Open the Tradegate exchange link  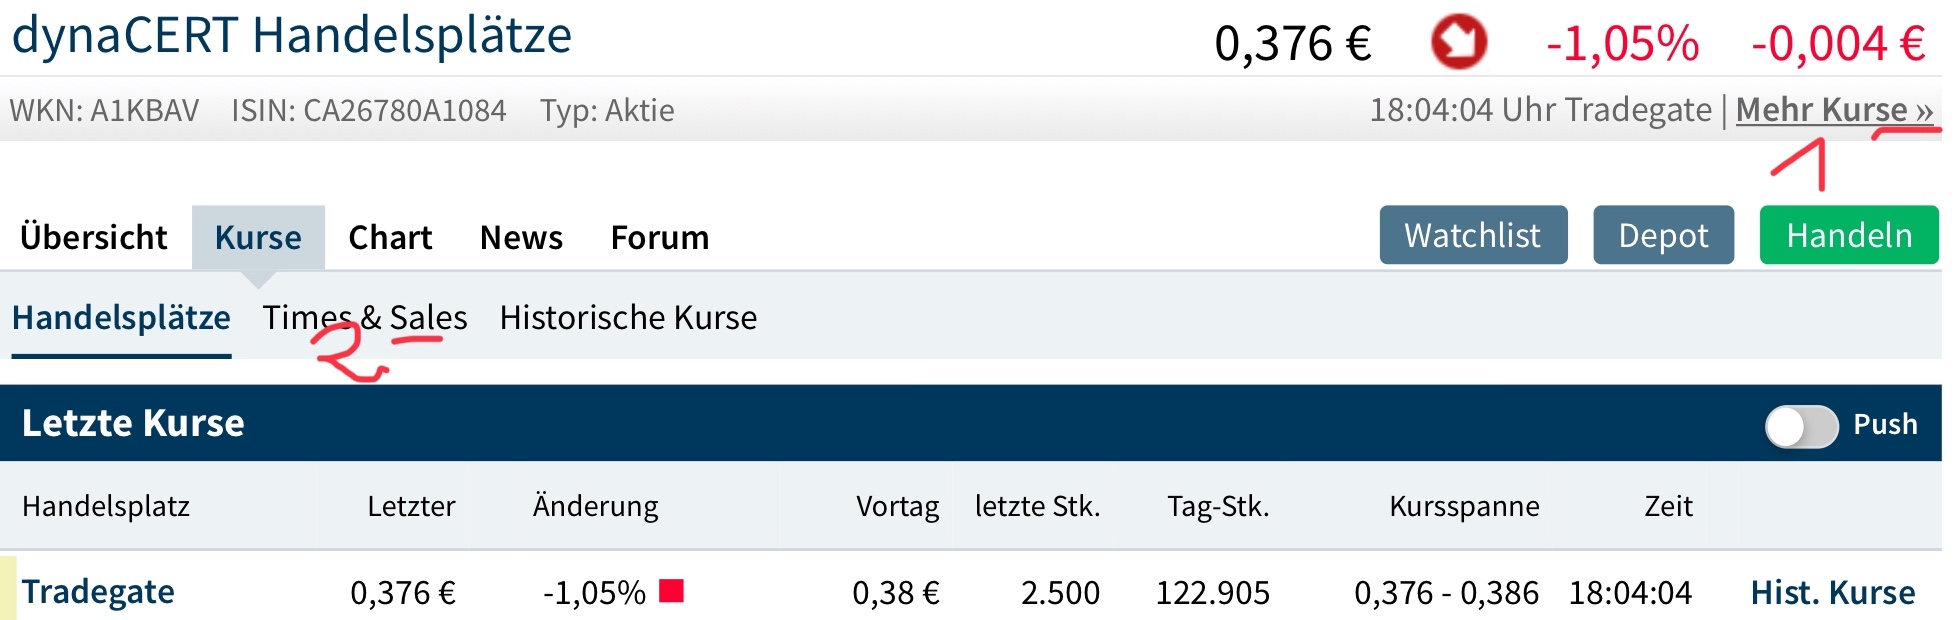click(98, 592)
